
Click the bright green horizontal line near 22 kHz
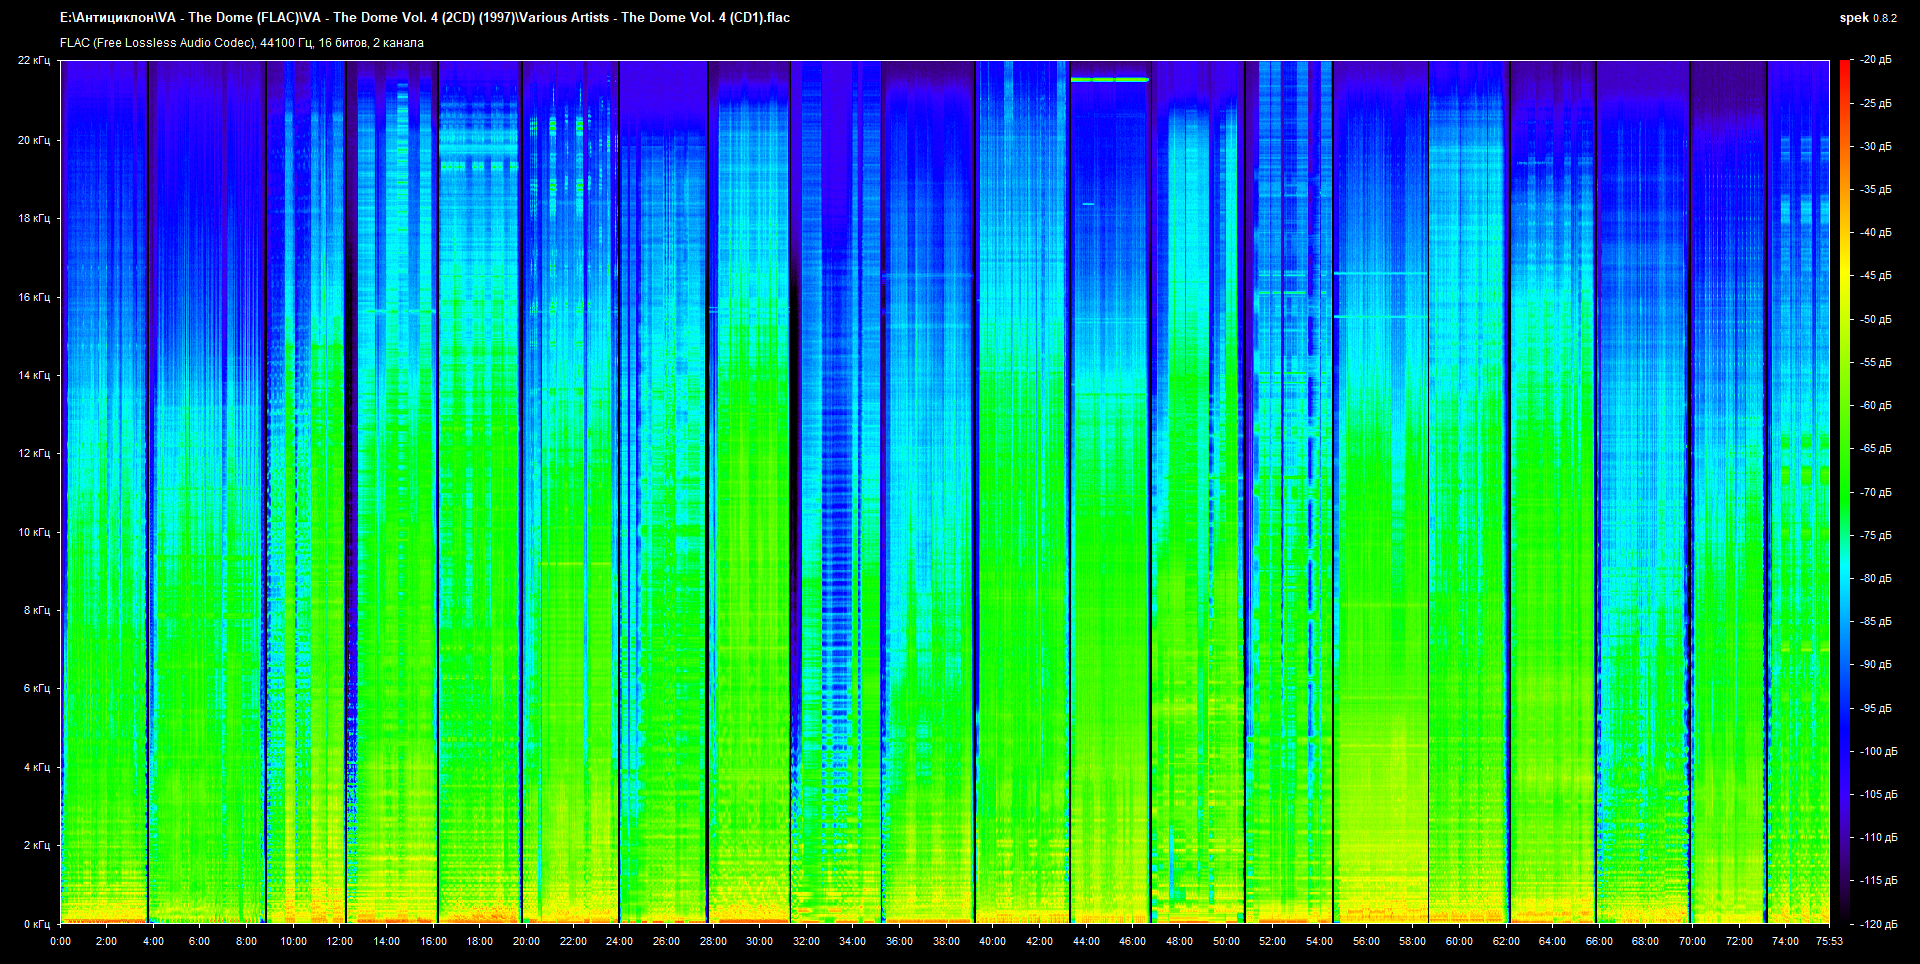1109,79
